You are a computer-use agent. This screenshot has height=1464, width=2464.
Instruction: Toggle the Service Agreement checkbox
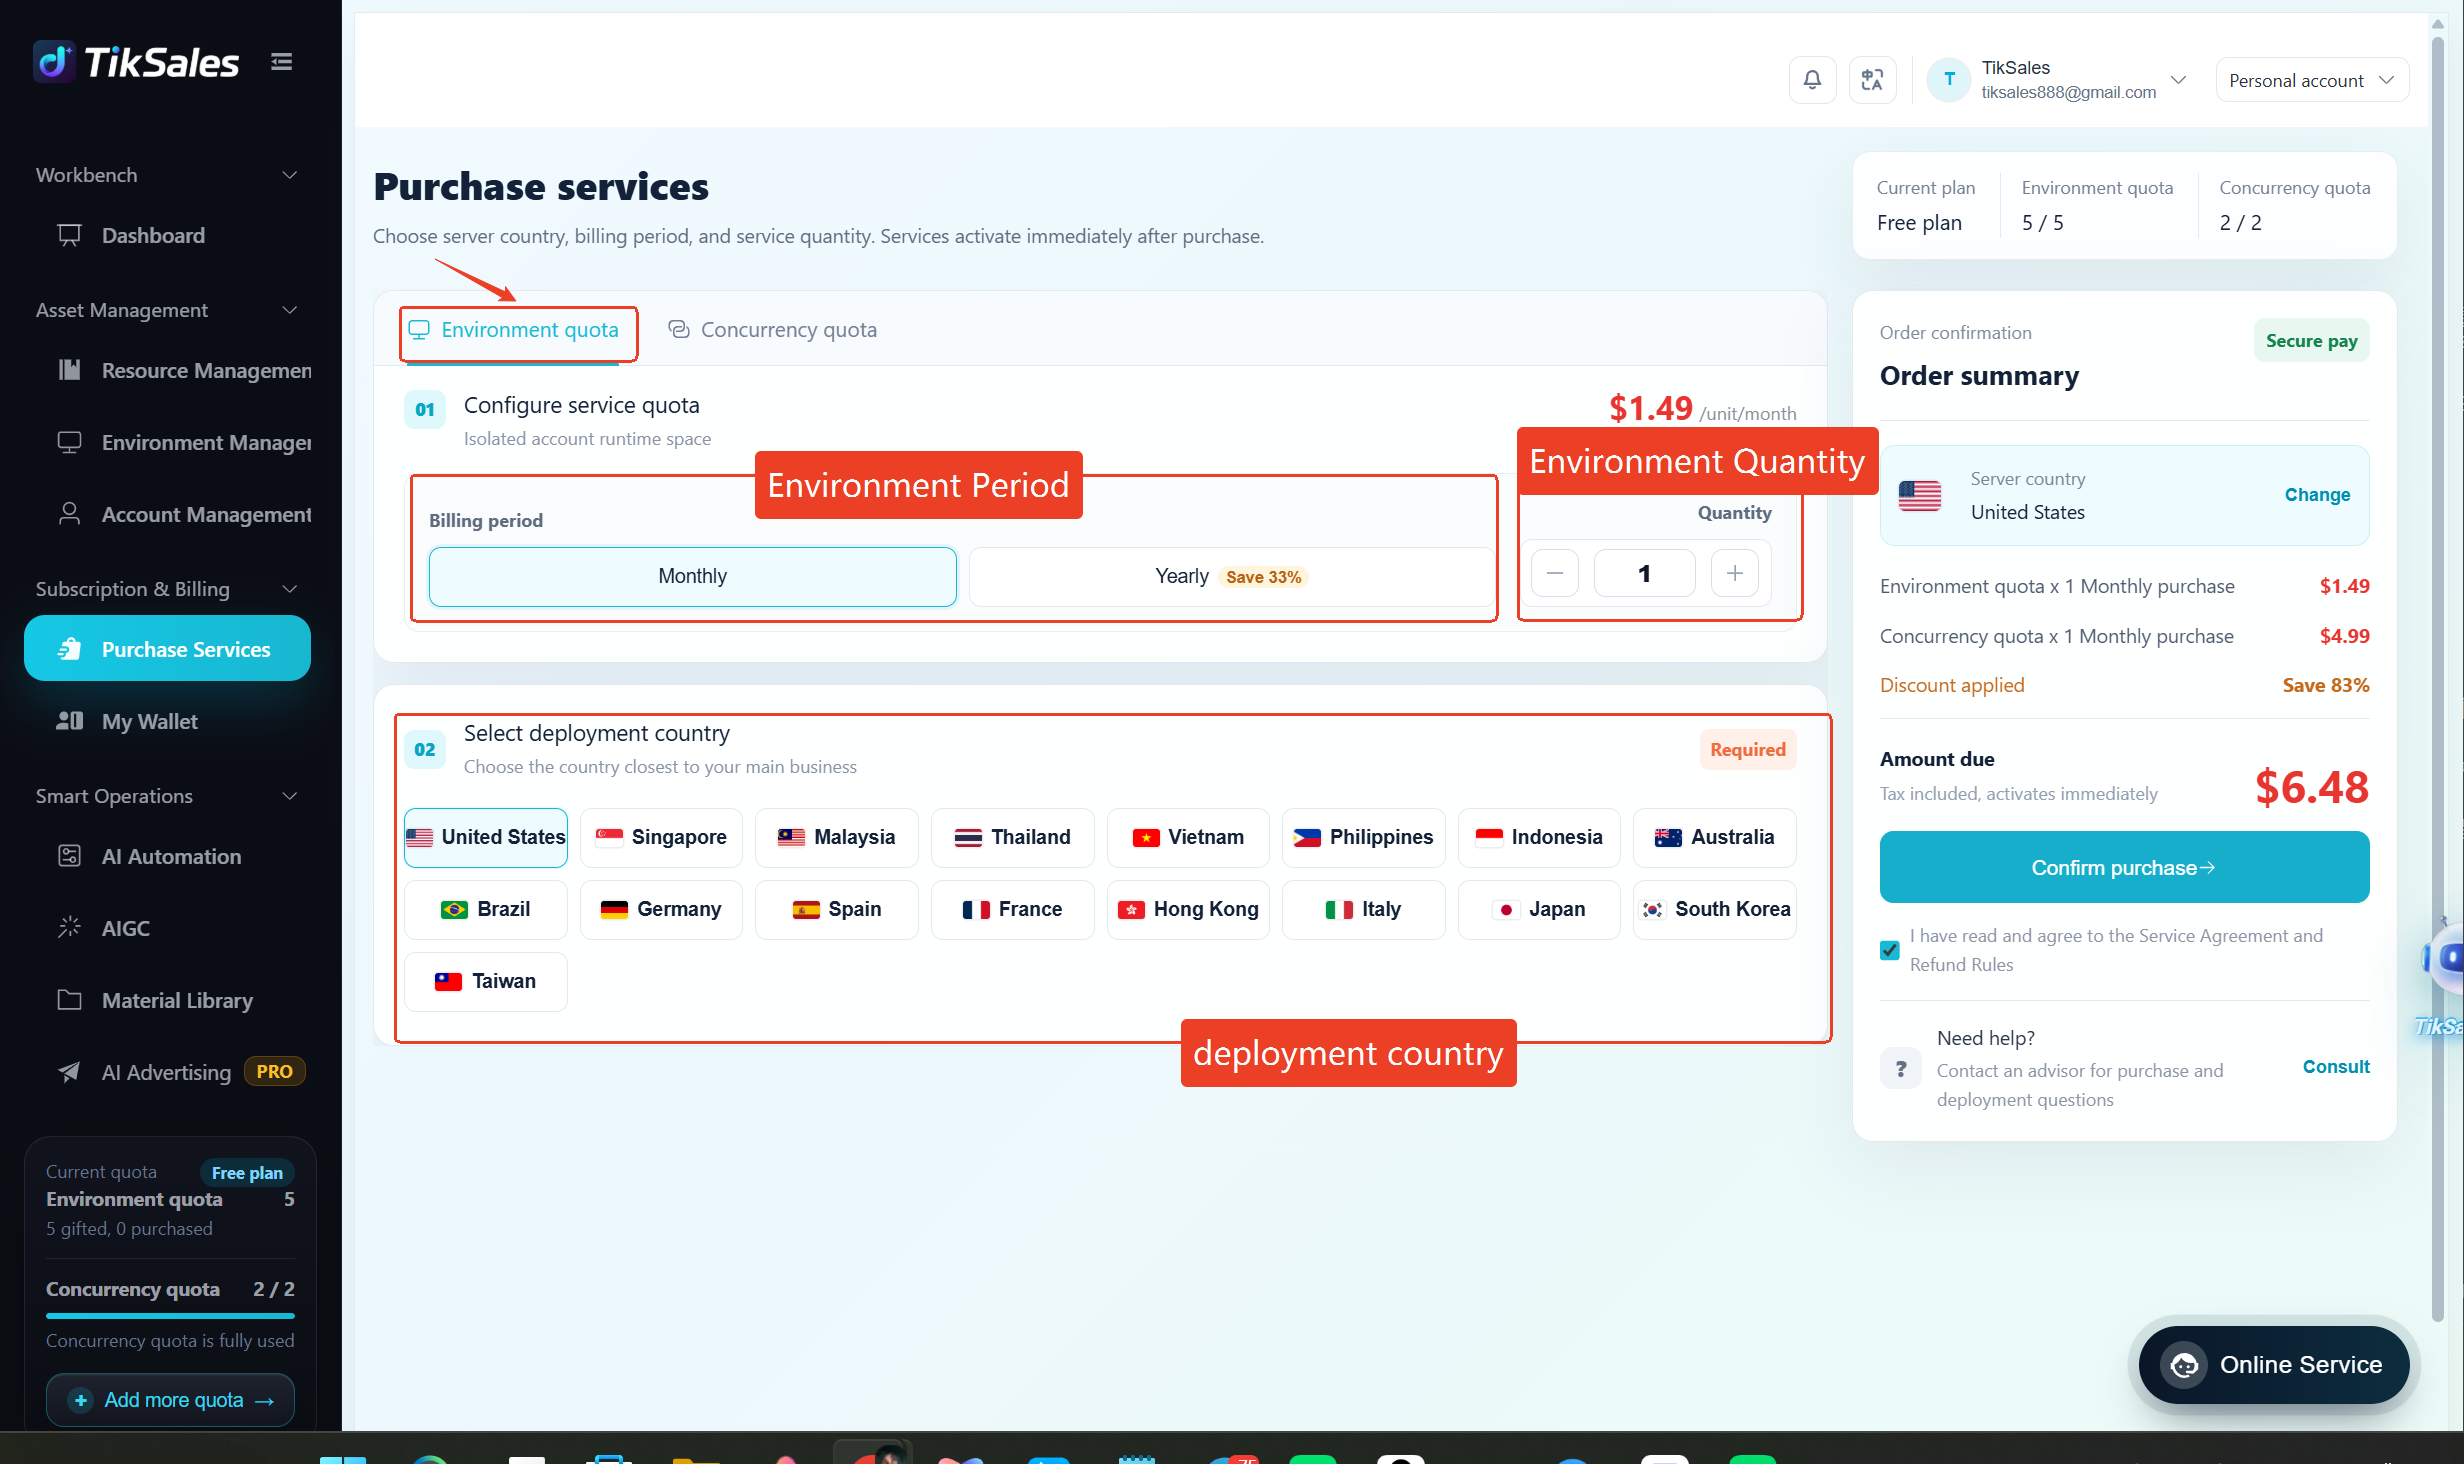coord(1889,949)
